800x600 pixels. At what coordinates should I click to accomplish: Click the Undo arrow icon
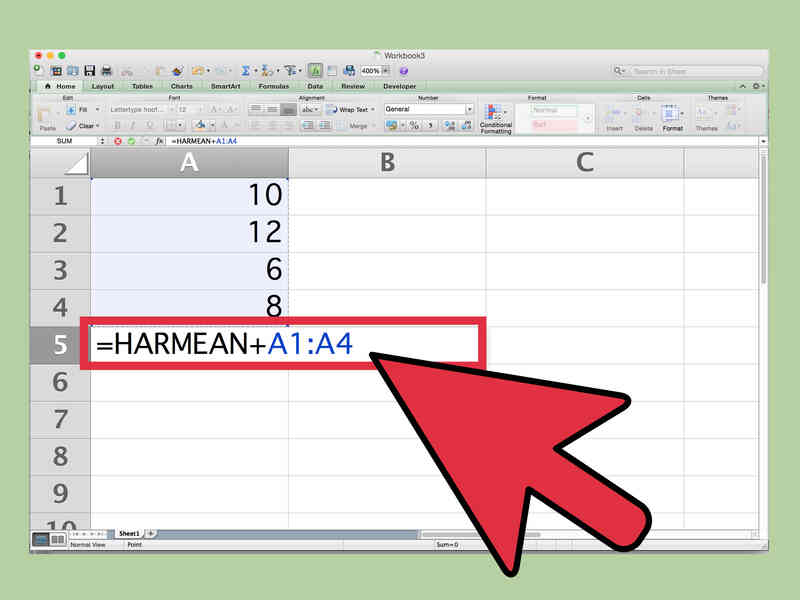pyautogui.click(x=198, y=71)
